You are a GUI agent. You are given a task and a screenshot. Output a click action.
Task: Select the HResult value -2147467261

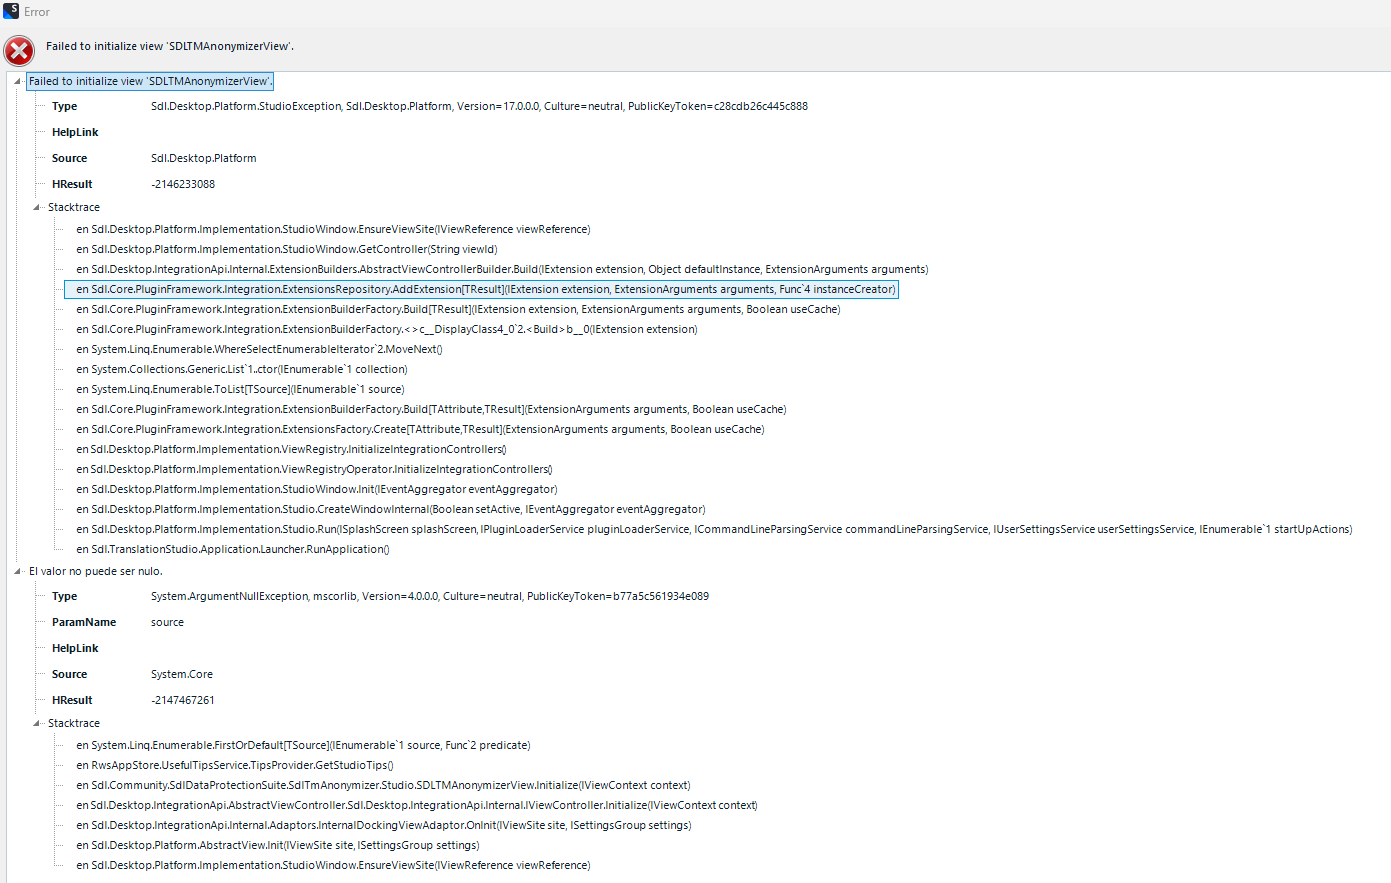[x=182, y=699]
